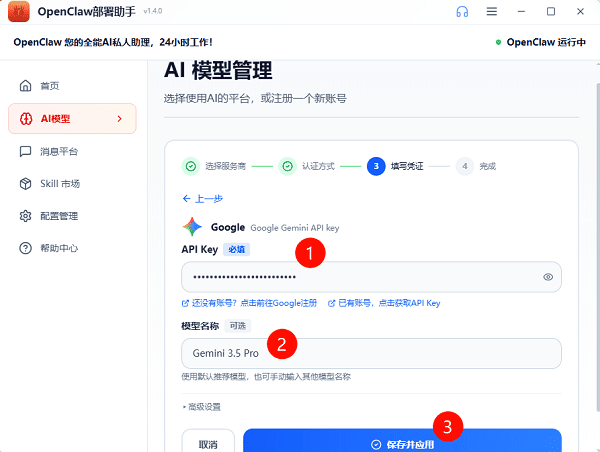This screenshot has height=452, width=600.
Task: Click the cube icon for Skill 市场
Action: (x=25, y=184)
